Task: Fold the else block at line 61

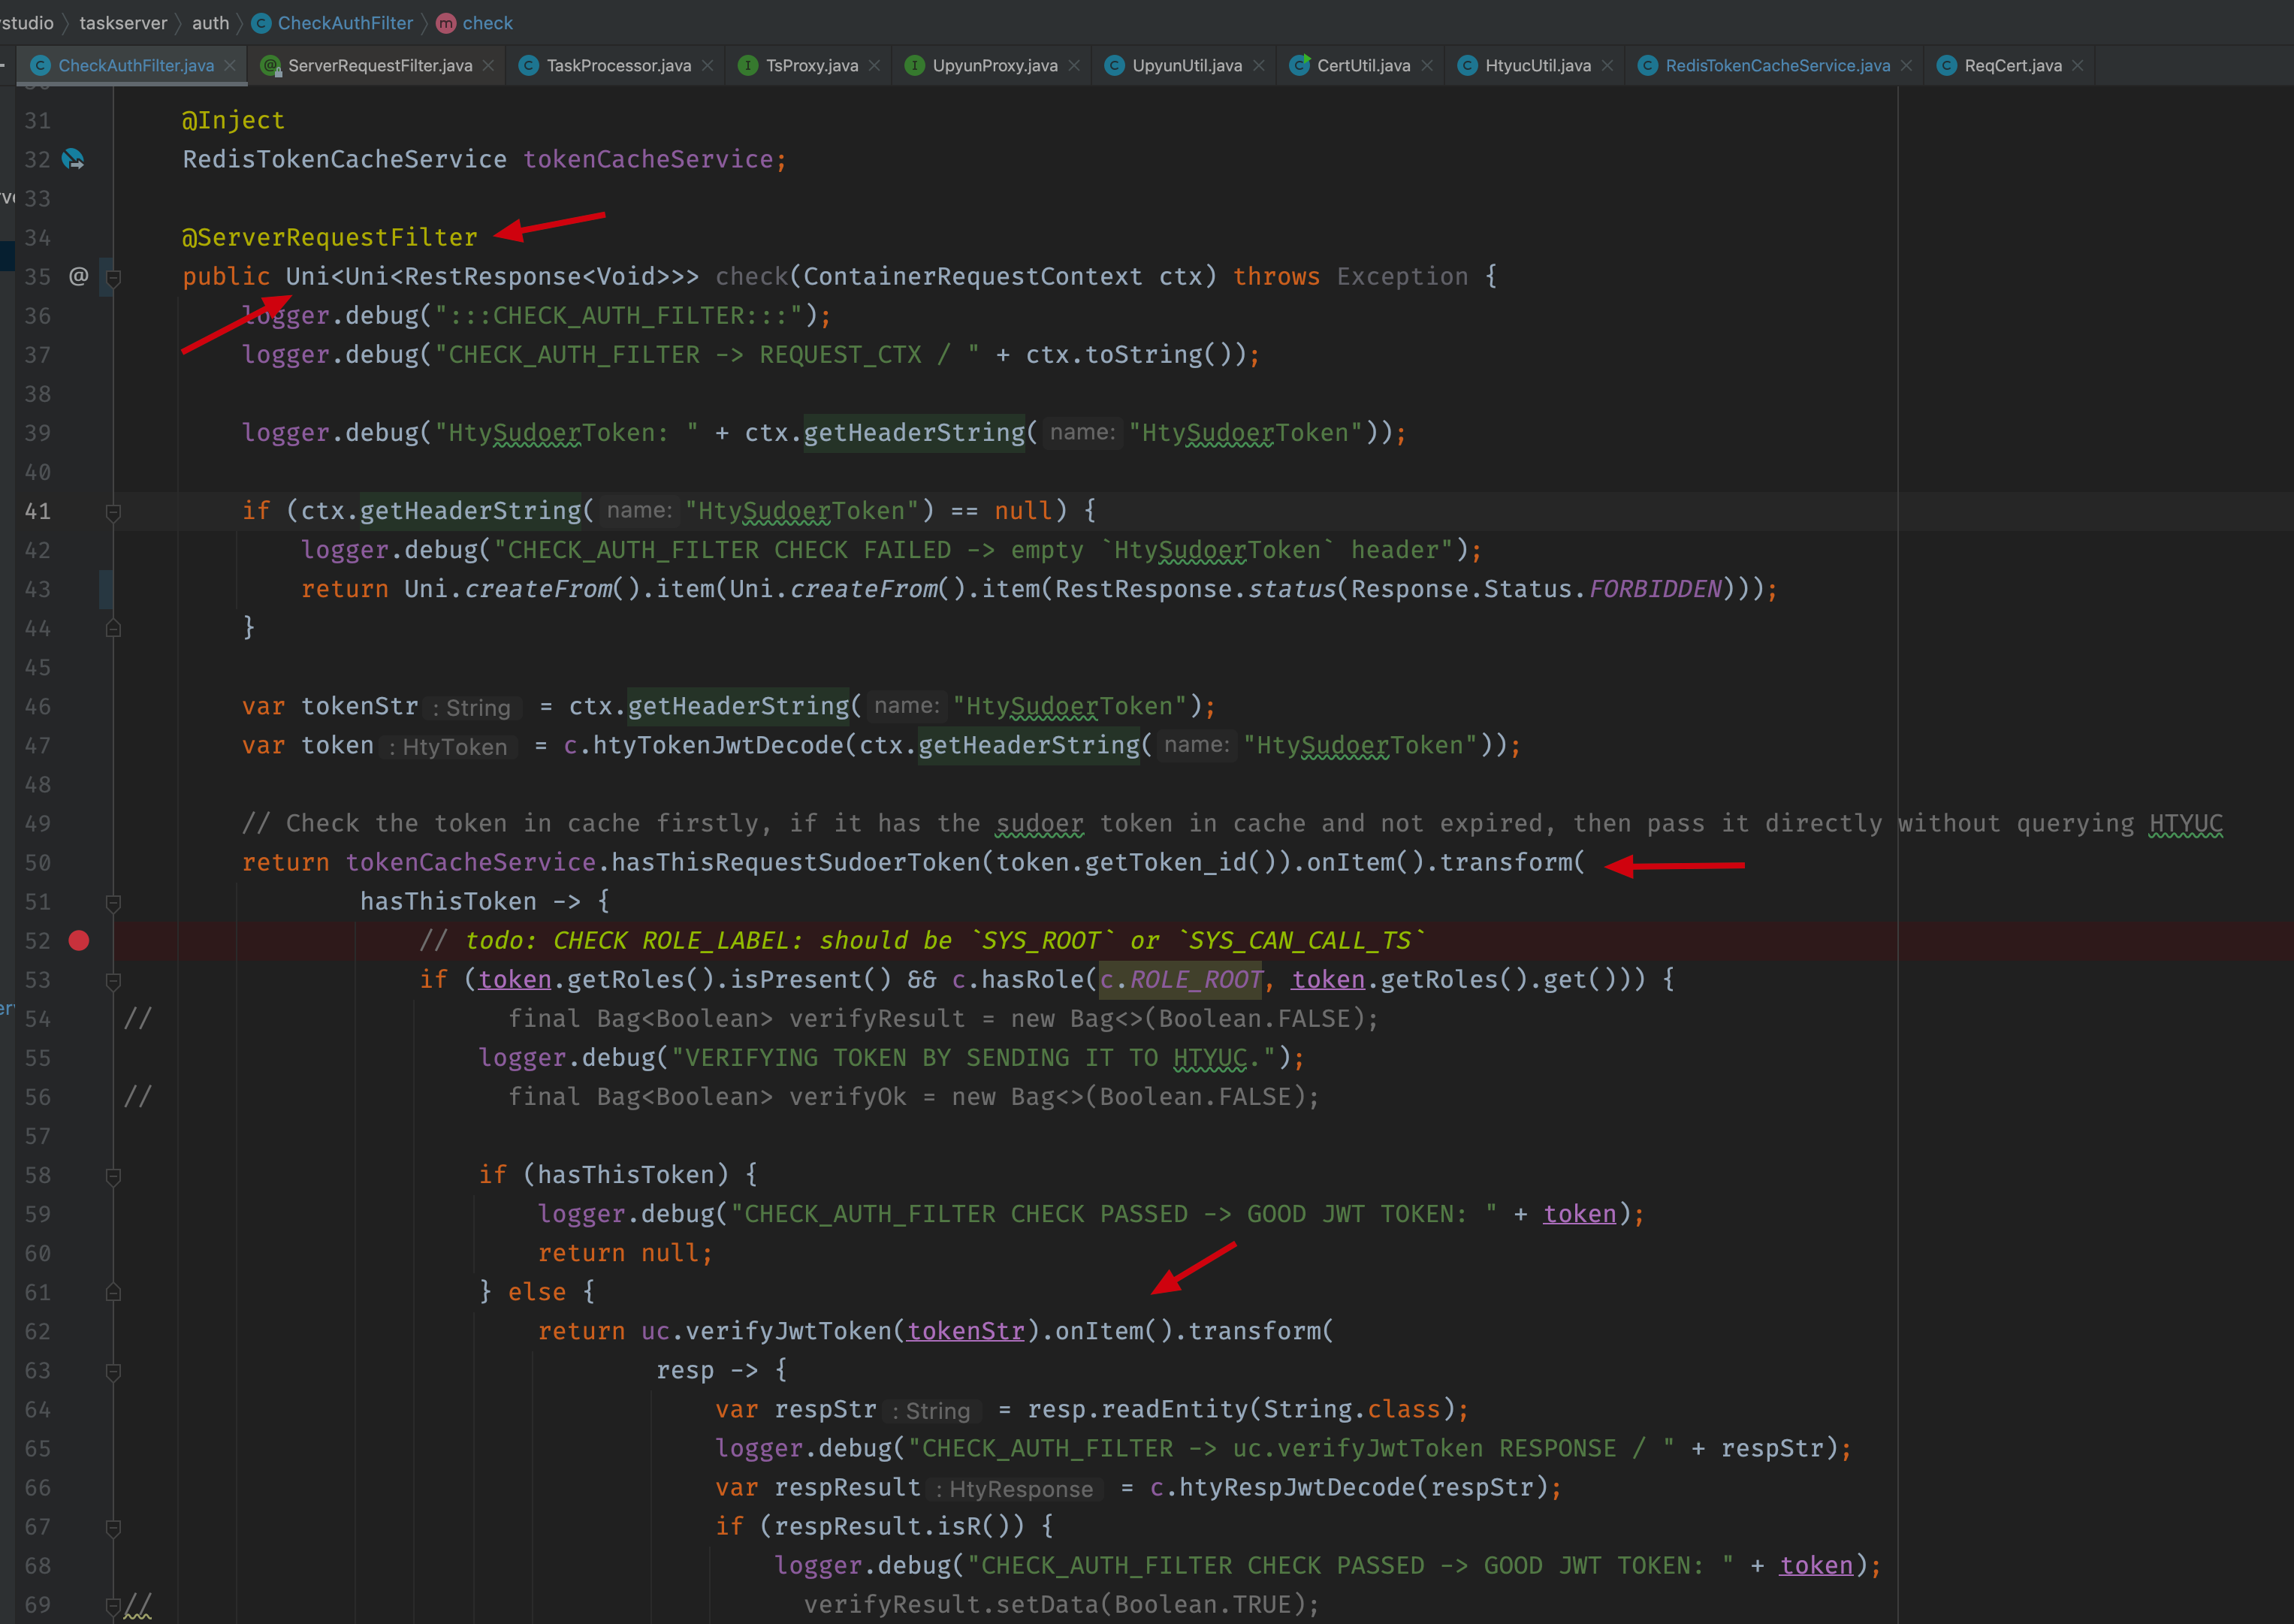Action: tap(113, 1292)
